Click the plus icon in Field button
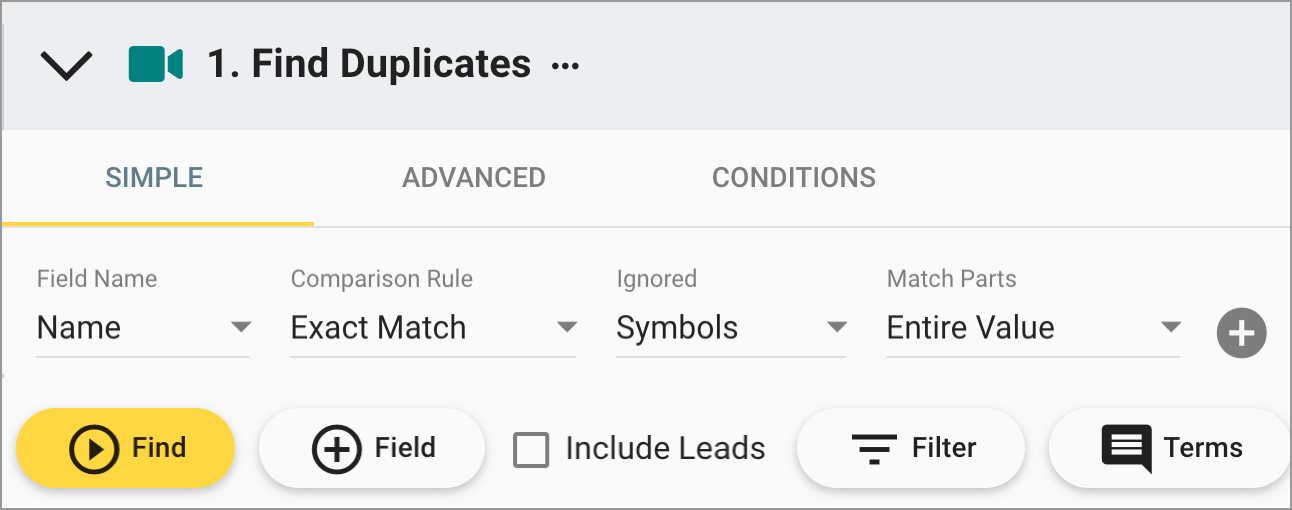Screen dimensions: 1292x510 point(337,448)
